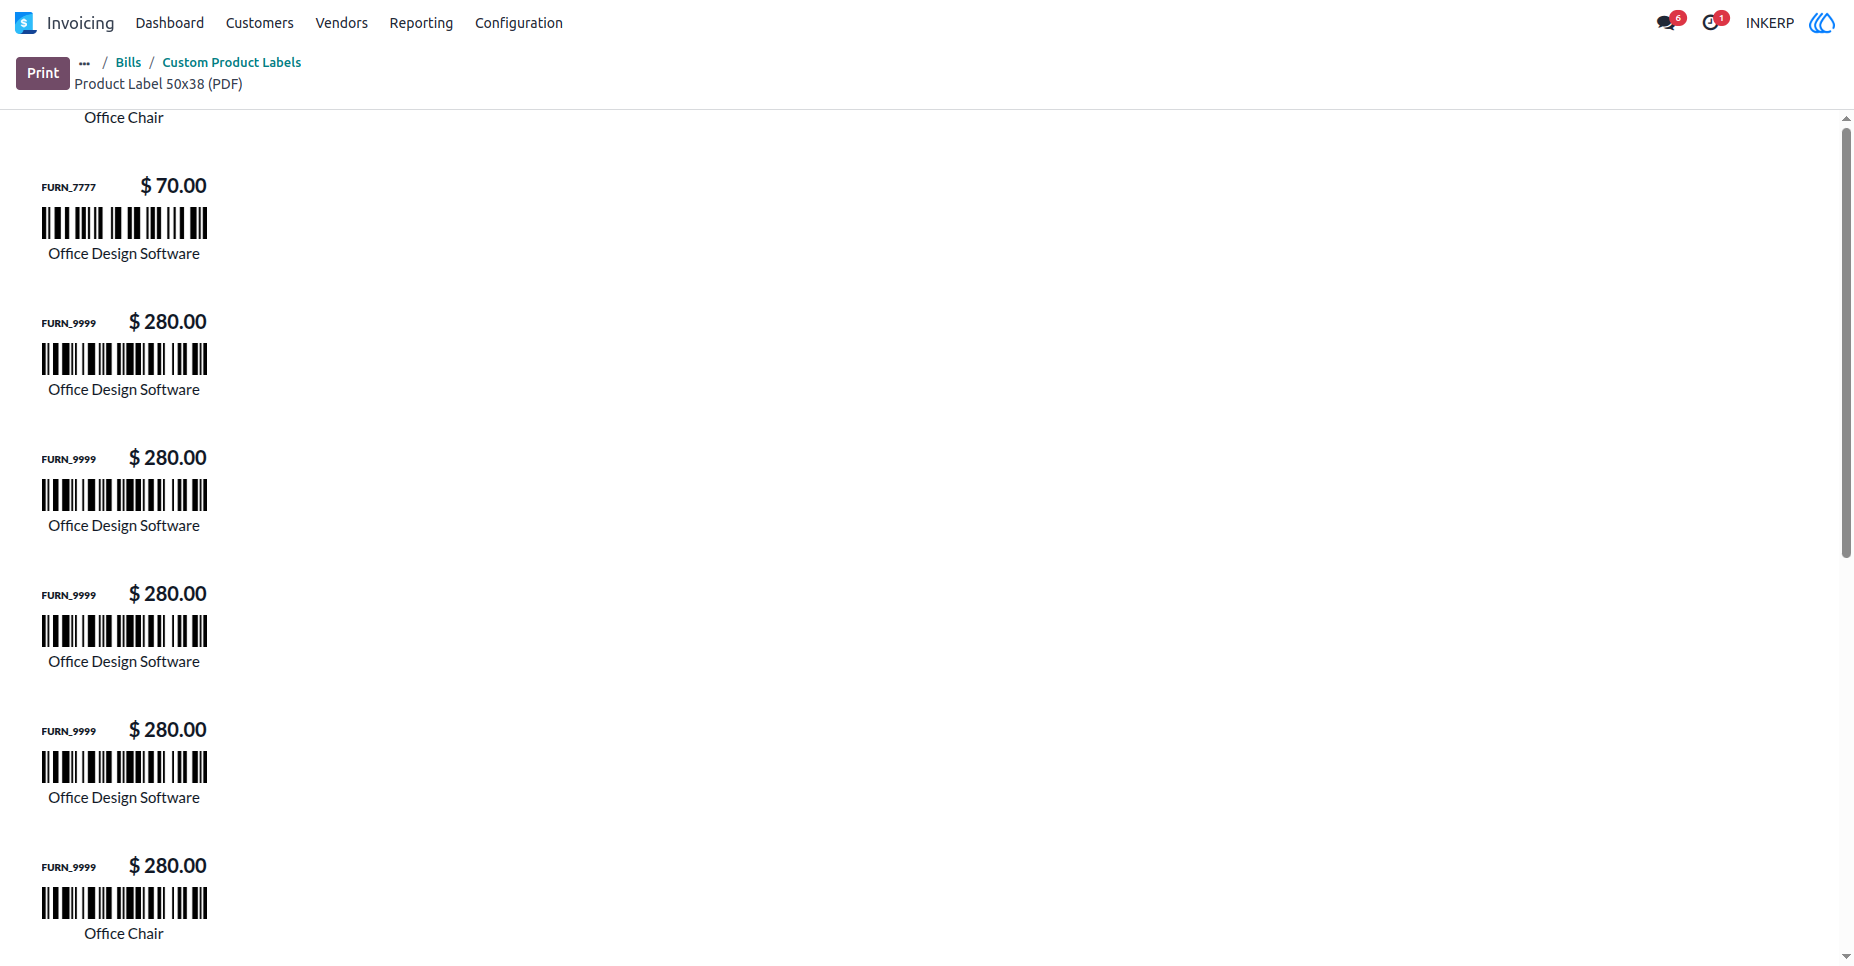Viewport: 1854px width, 966px height.
Task: Open the Dashboard menu
Action: [170, 23]
